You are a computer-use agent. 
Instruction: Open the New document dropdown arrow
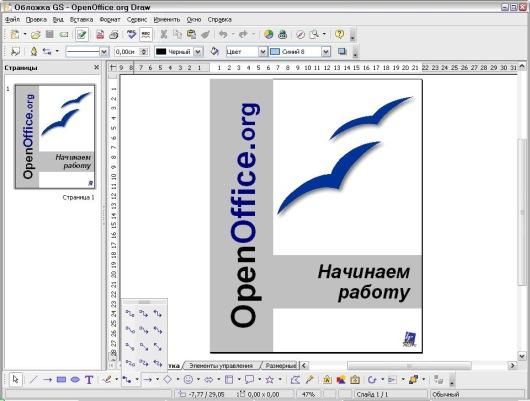coord(25,34)
